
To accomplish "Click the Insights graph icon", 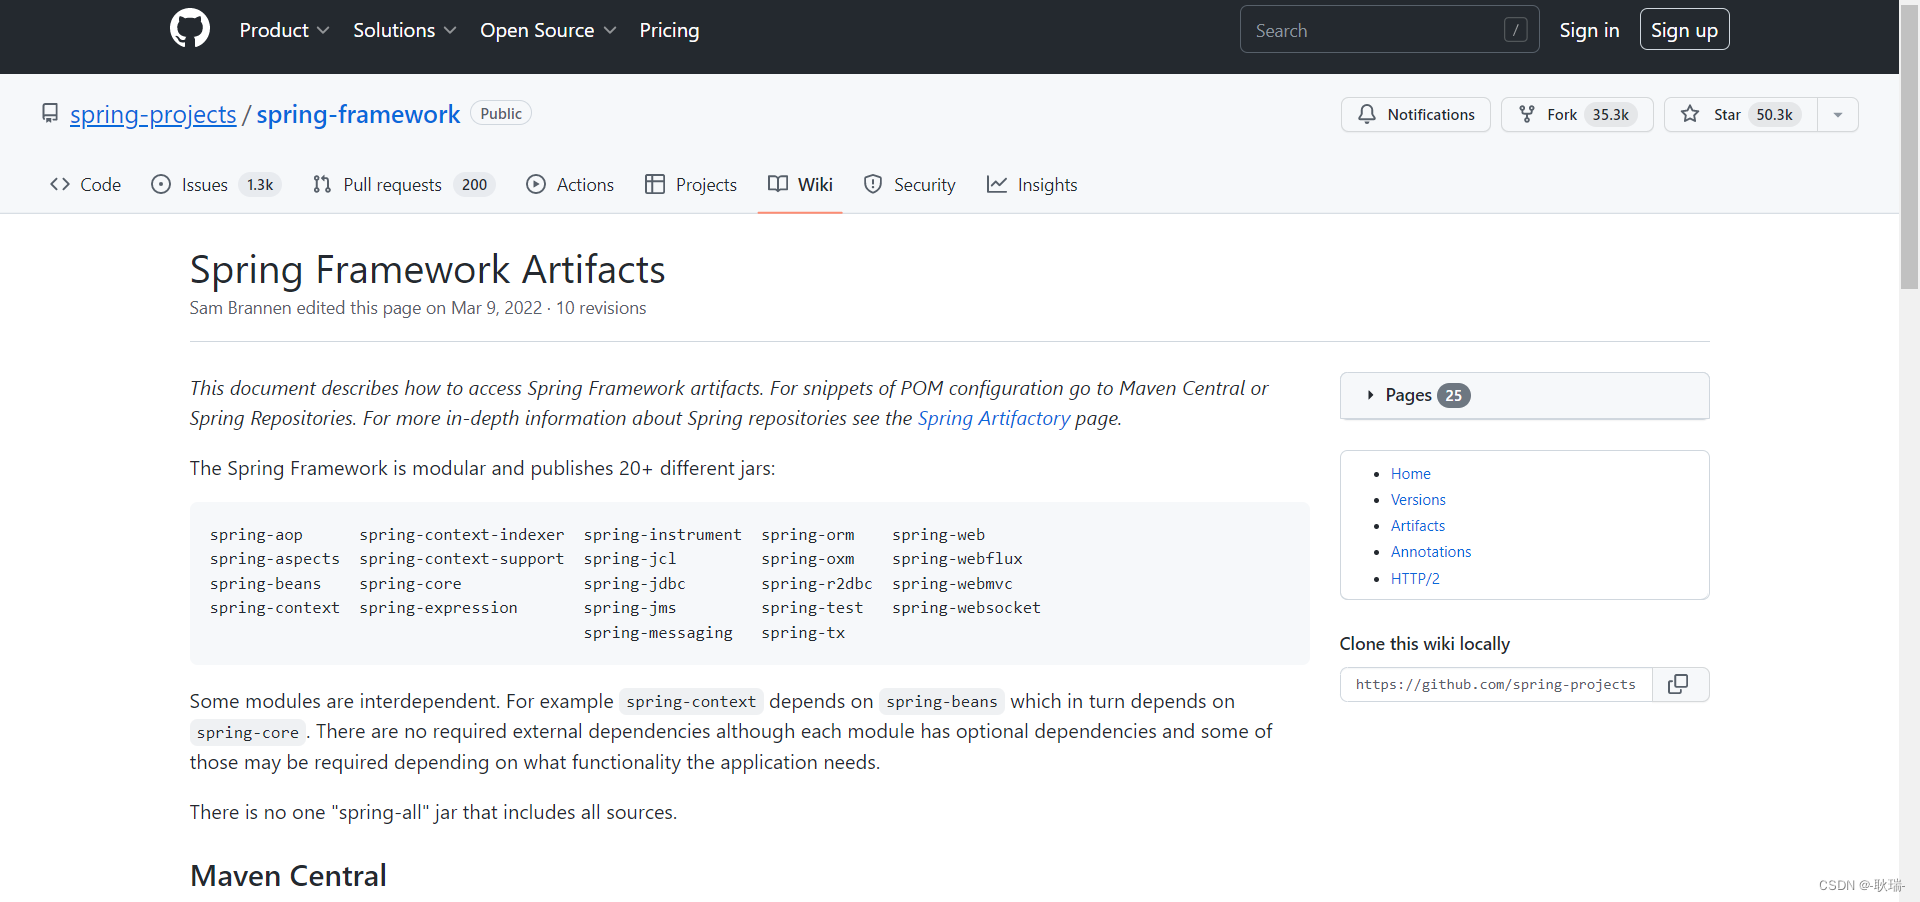I will coord(997,184).
